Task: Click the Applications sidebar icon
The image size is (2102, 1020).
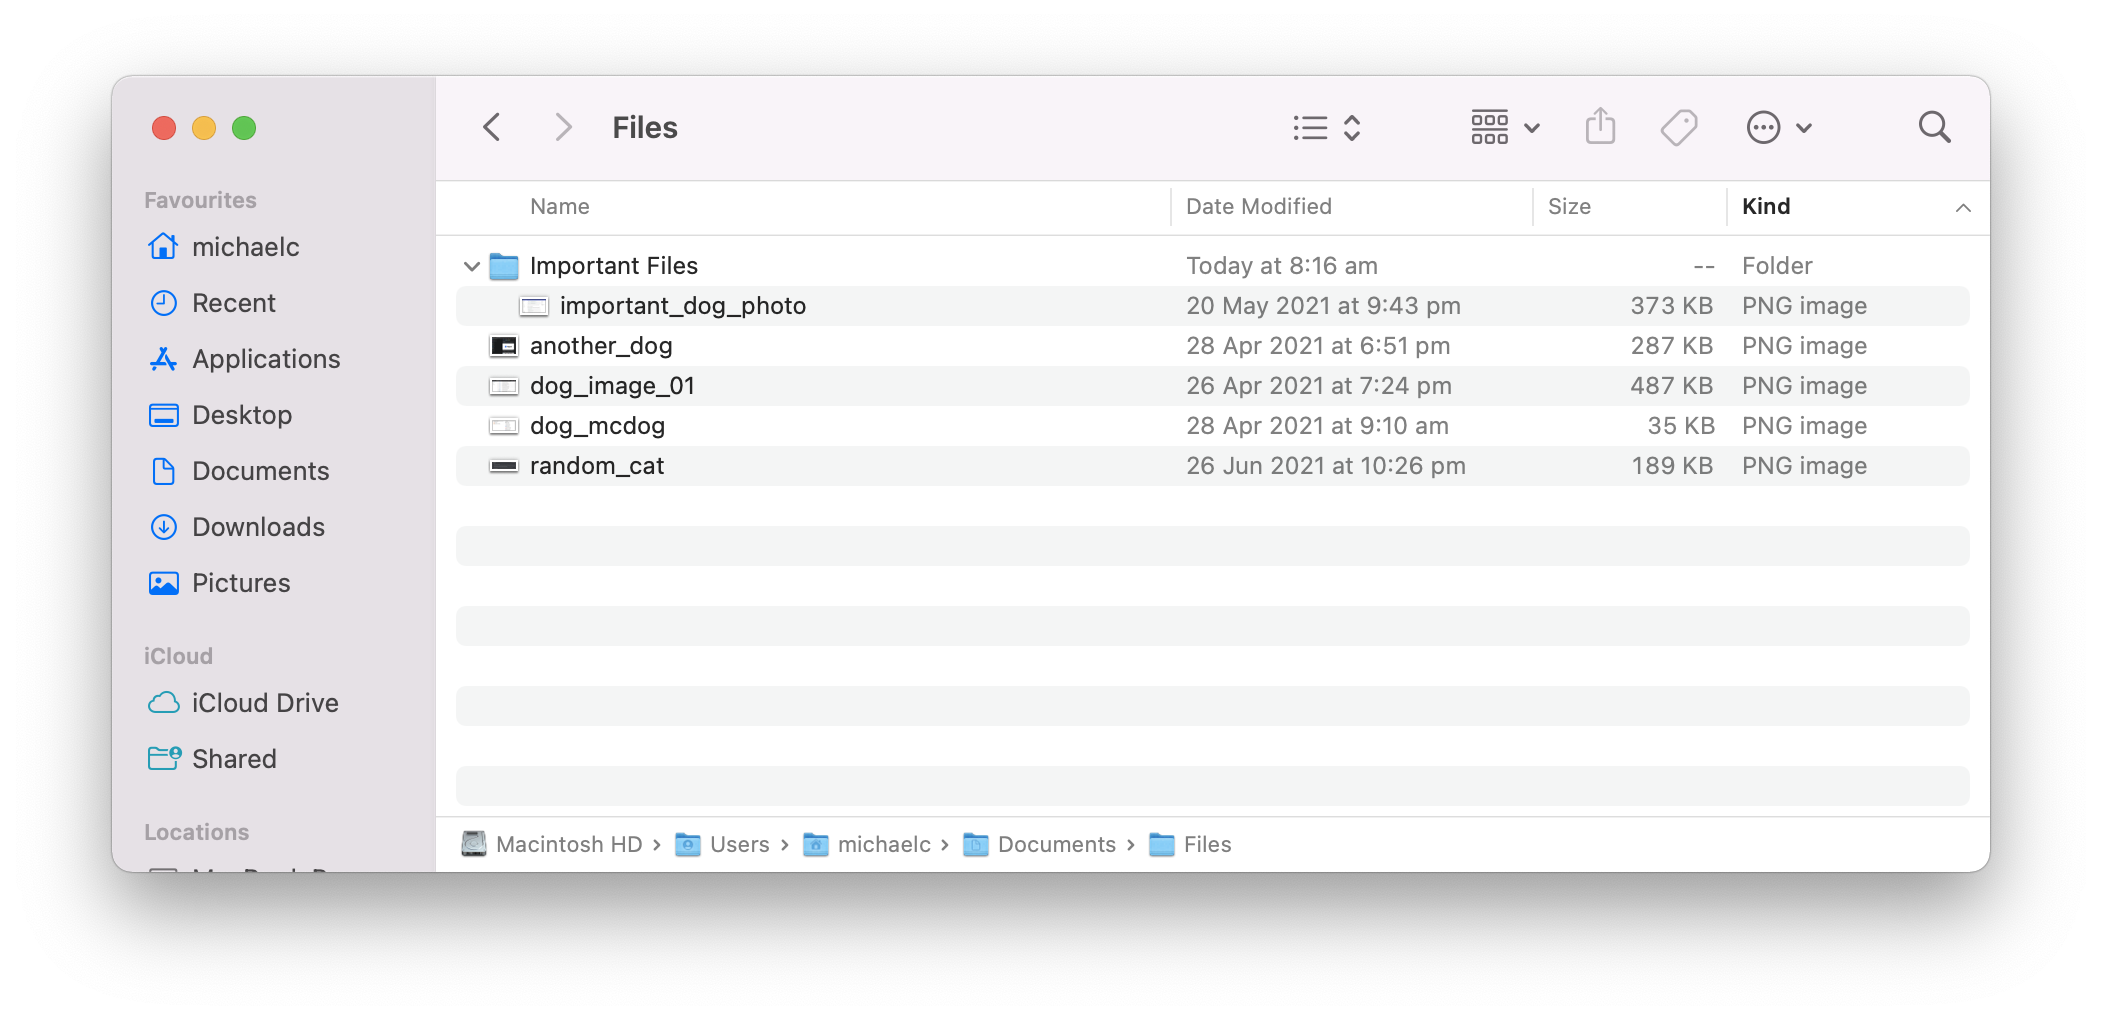Action: click(x=266, y=358)
